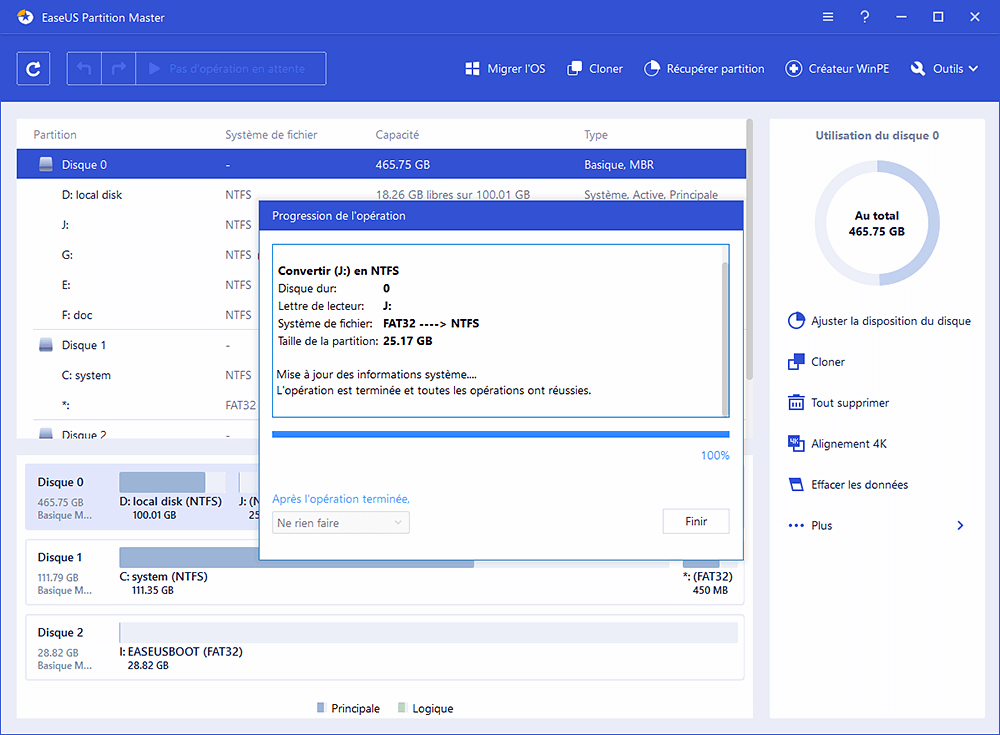
Task: Click Cloner in the right side panel
Action: pos(817,362)
